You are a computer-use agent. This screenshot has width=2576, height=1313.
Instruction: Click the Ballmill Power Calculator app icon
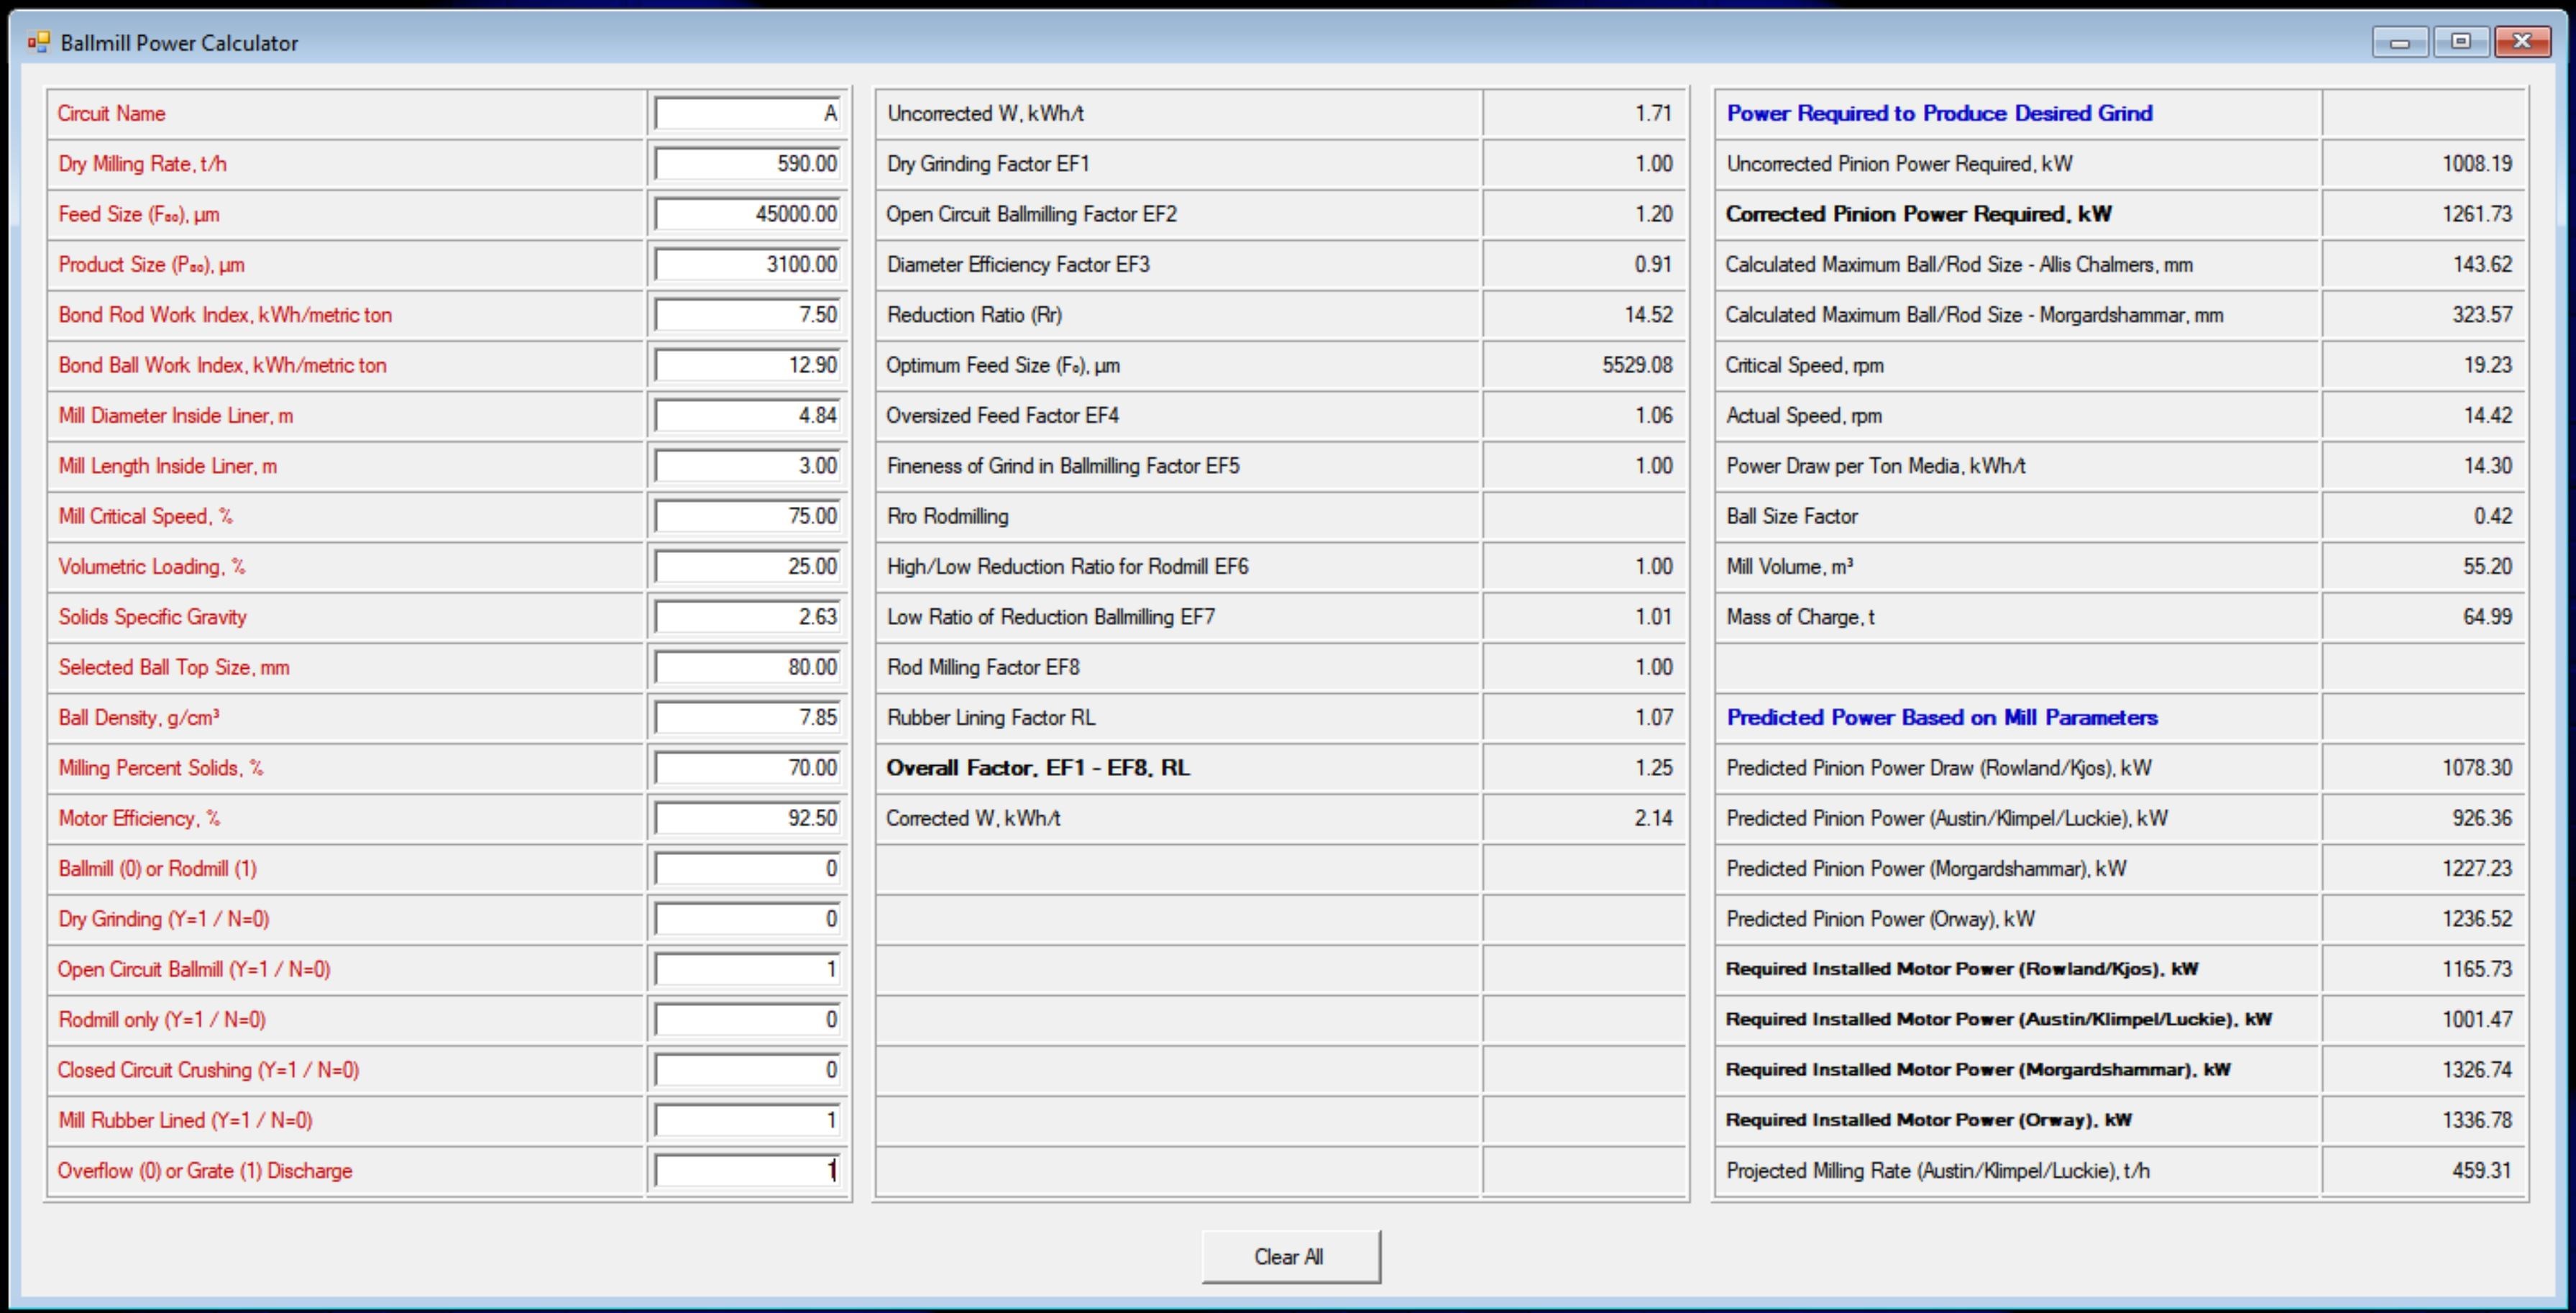click(x=38, y=42)
